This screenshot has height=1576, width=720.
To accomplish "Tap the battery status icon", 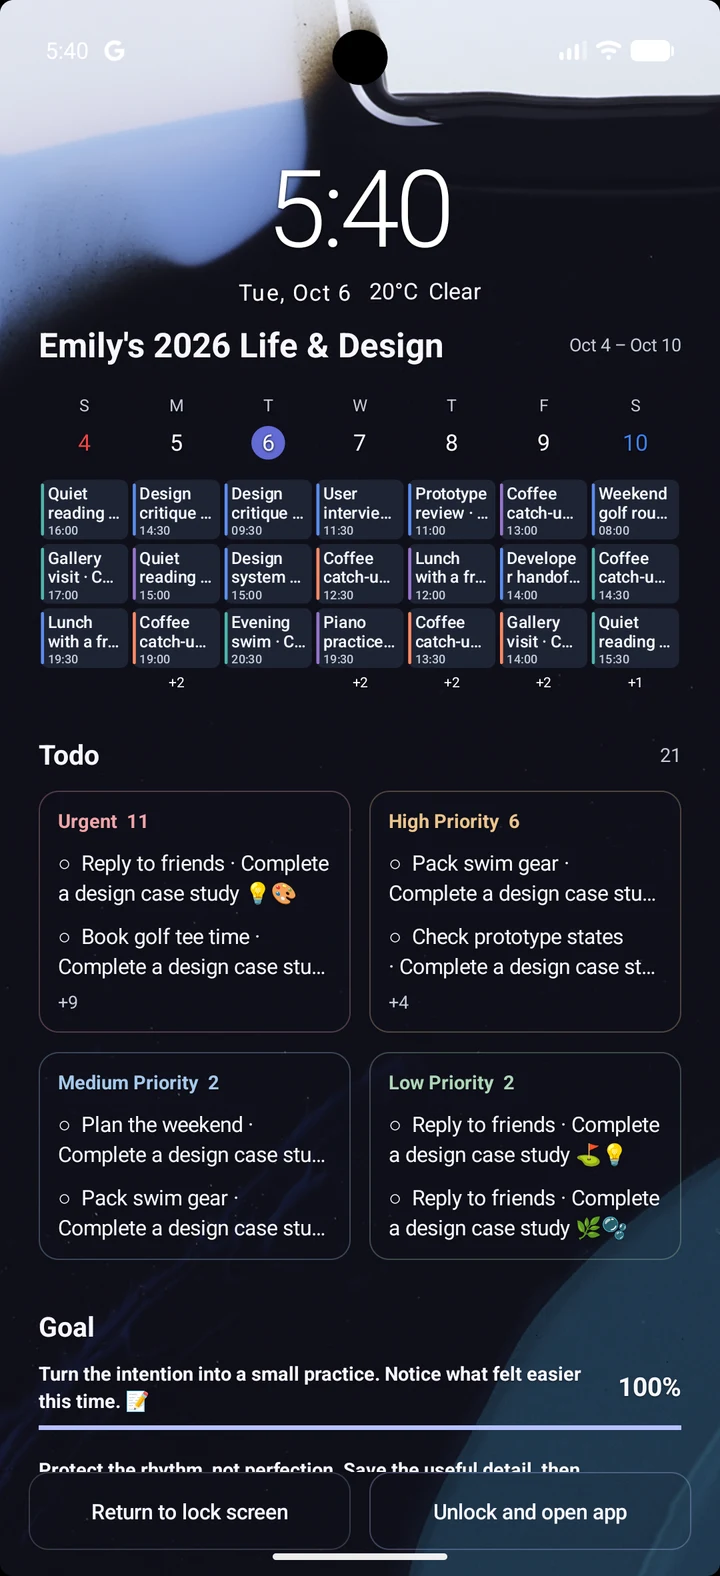I will (x=652, y=50).
